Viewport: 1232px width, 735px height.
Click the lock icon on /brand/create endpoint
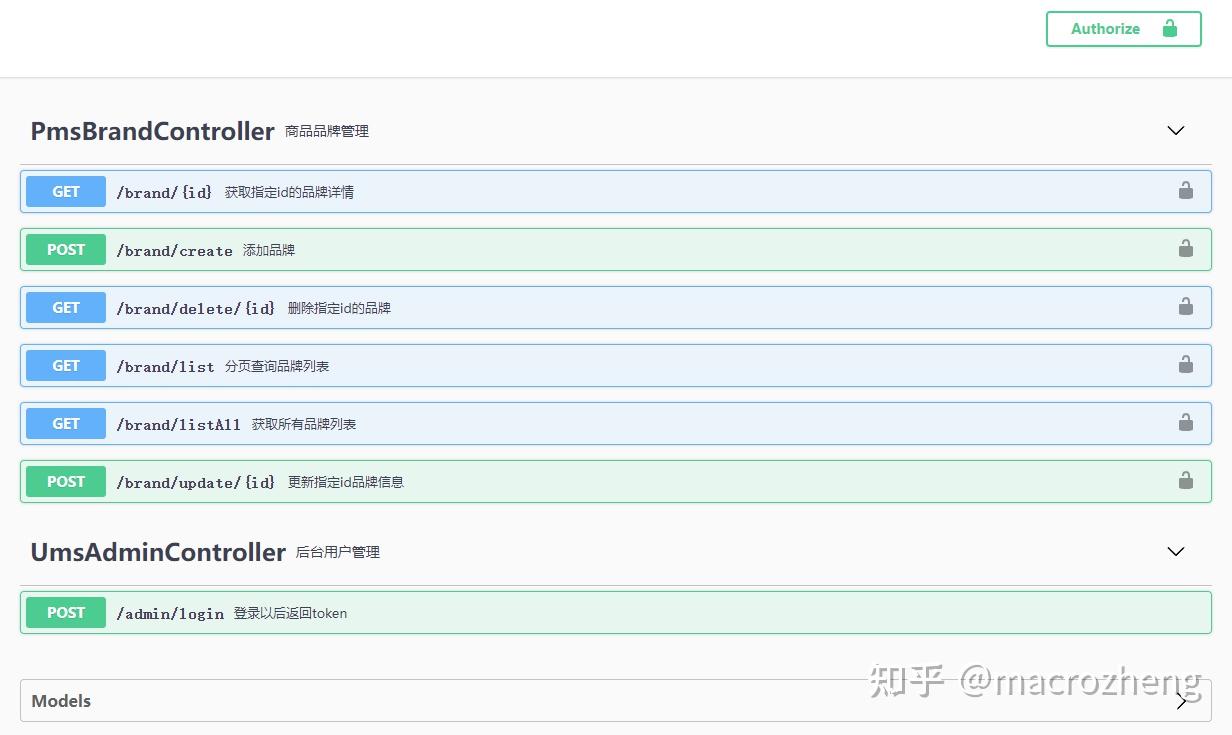click(x=1186, y=249)
